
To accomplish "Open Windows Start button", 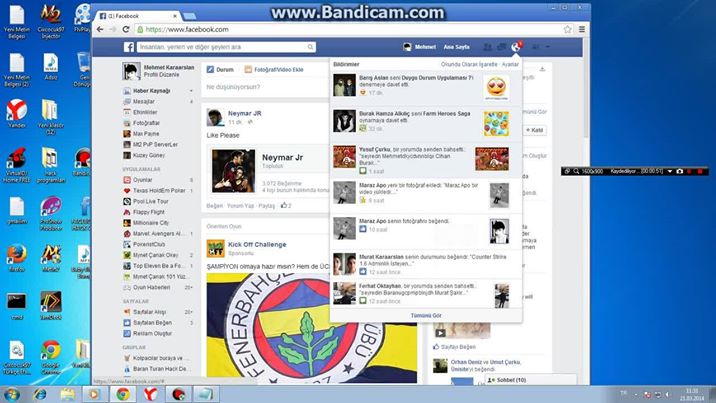I will tap(11, 394).
